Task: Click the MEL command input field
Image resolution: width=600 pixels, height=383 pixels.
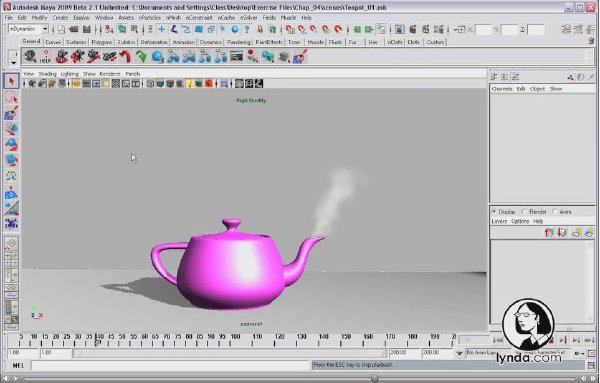Action: tap(170, 365)
